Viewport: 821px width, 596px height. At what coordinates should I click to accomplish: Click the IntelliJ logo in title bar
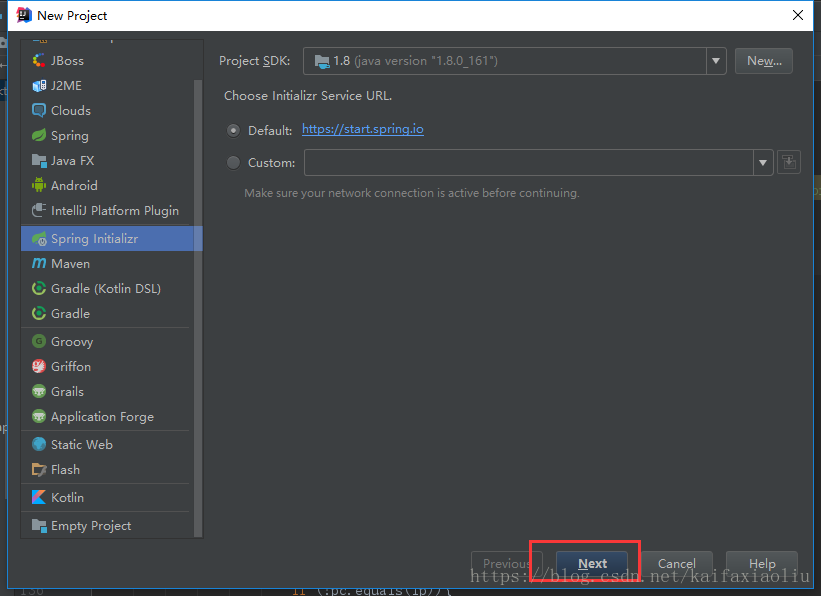pyautogui.click(x=24, y=16)
